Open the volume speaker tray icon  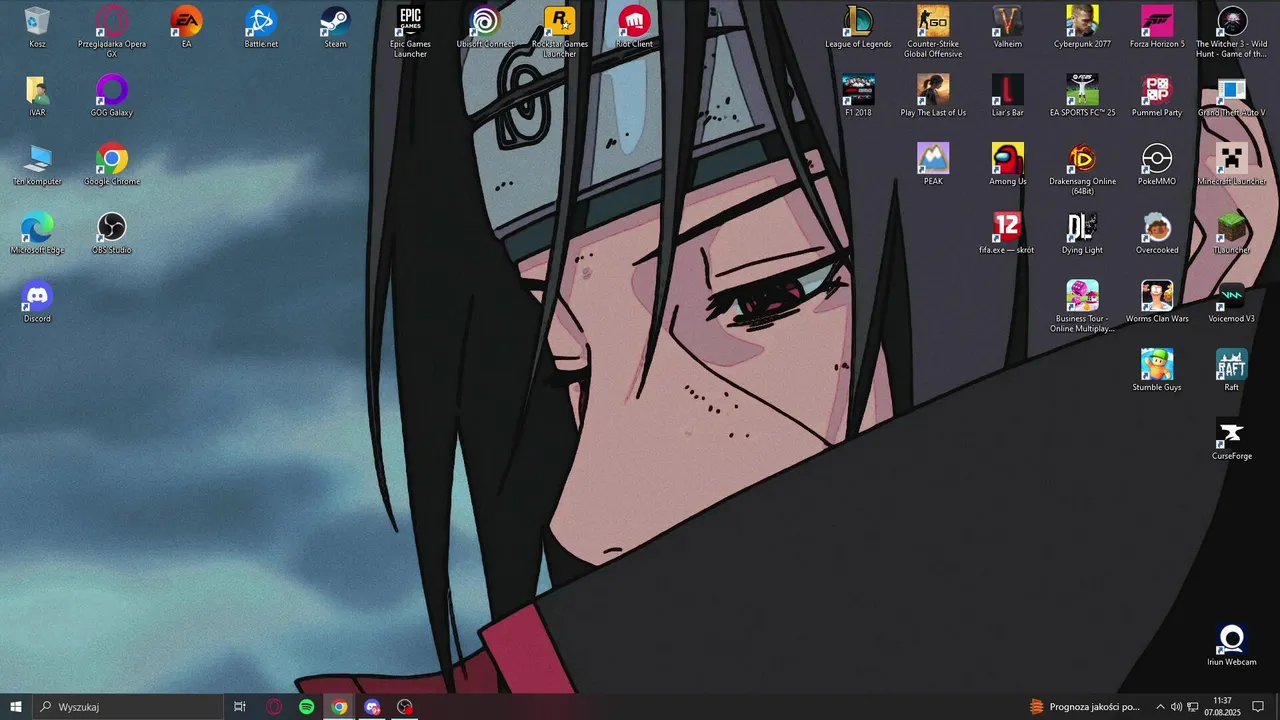click(1176, 707)
